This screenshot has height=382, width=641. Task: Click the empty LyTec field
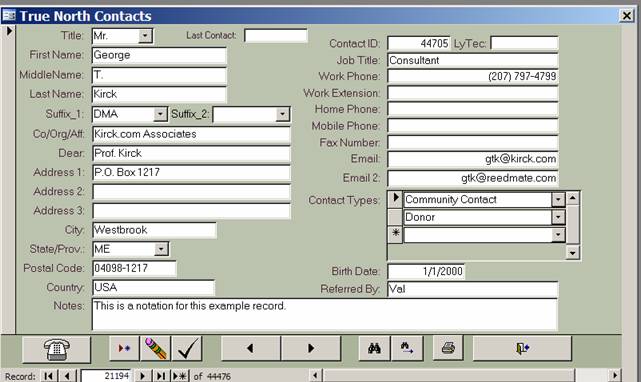click(x=524, y=43)
